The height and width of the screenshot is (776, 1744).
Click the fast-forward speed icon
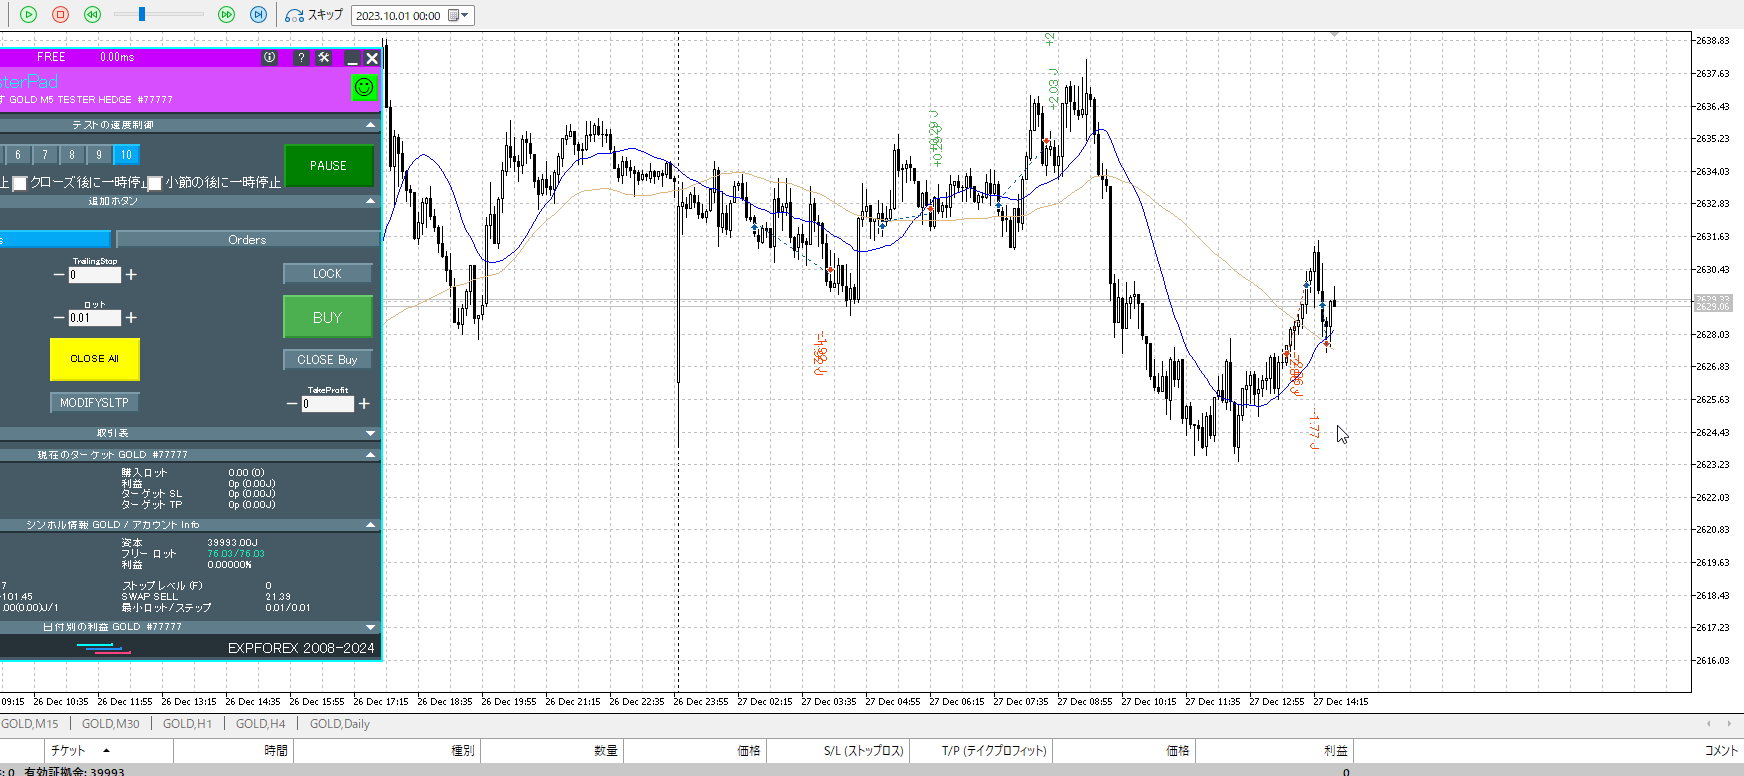coord(226,14)
